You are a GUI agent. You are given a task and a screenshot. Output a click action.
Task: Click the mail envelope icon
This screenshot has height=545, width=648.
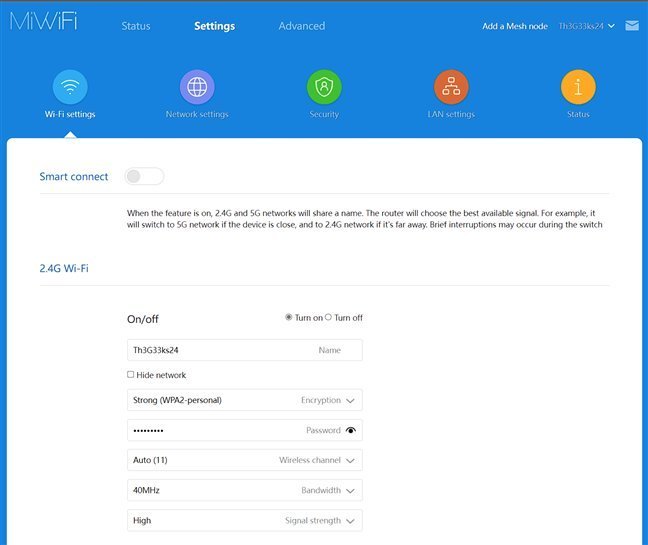(632, 26)
